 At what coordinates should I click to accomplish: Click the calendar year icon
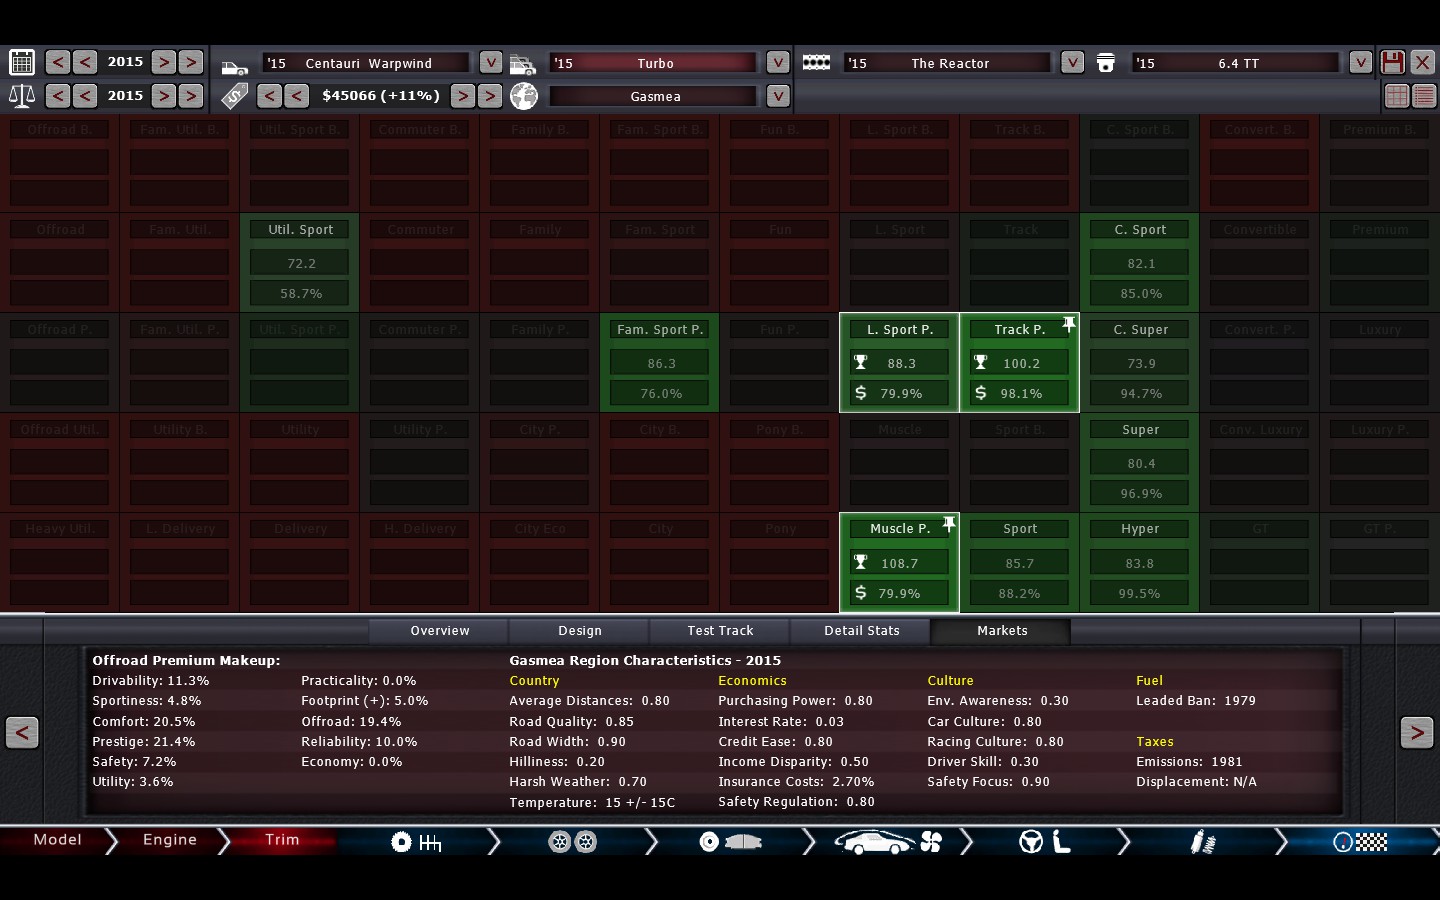(22, 62)
